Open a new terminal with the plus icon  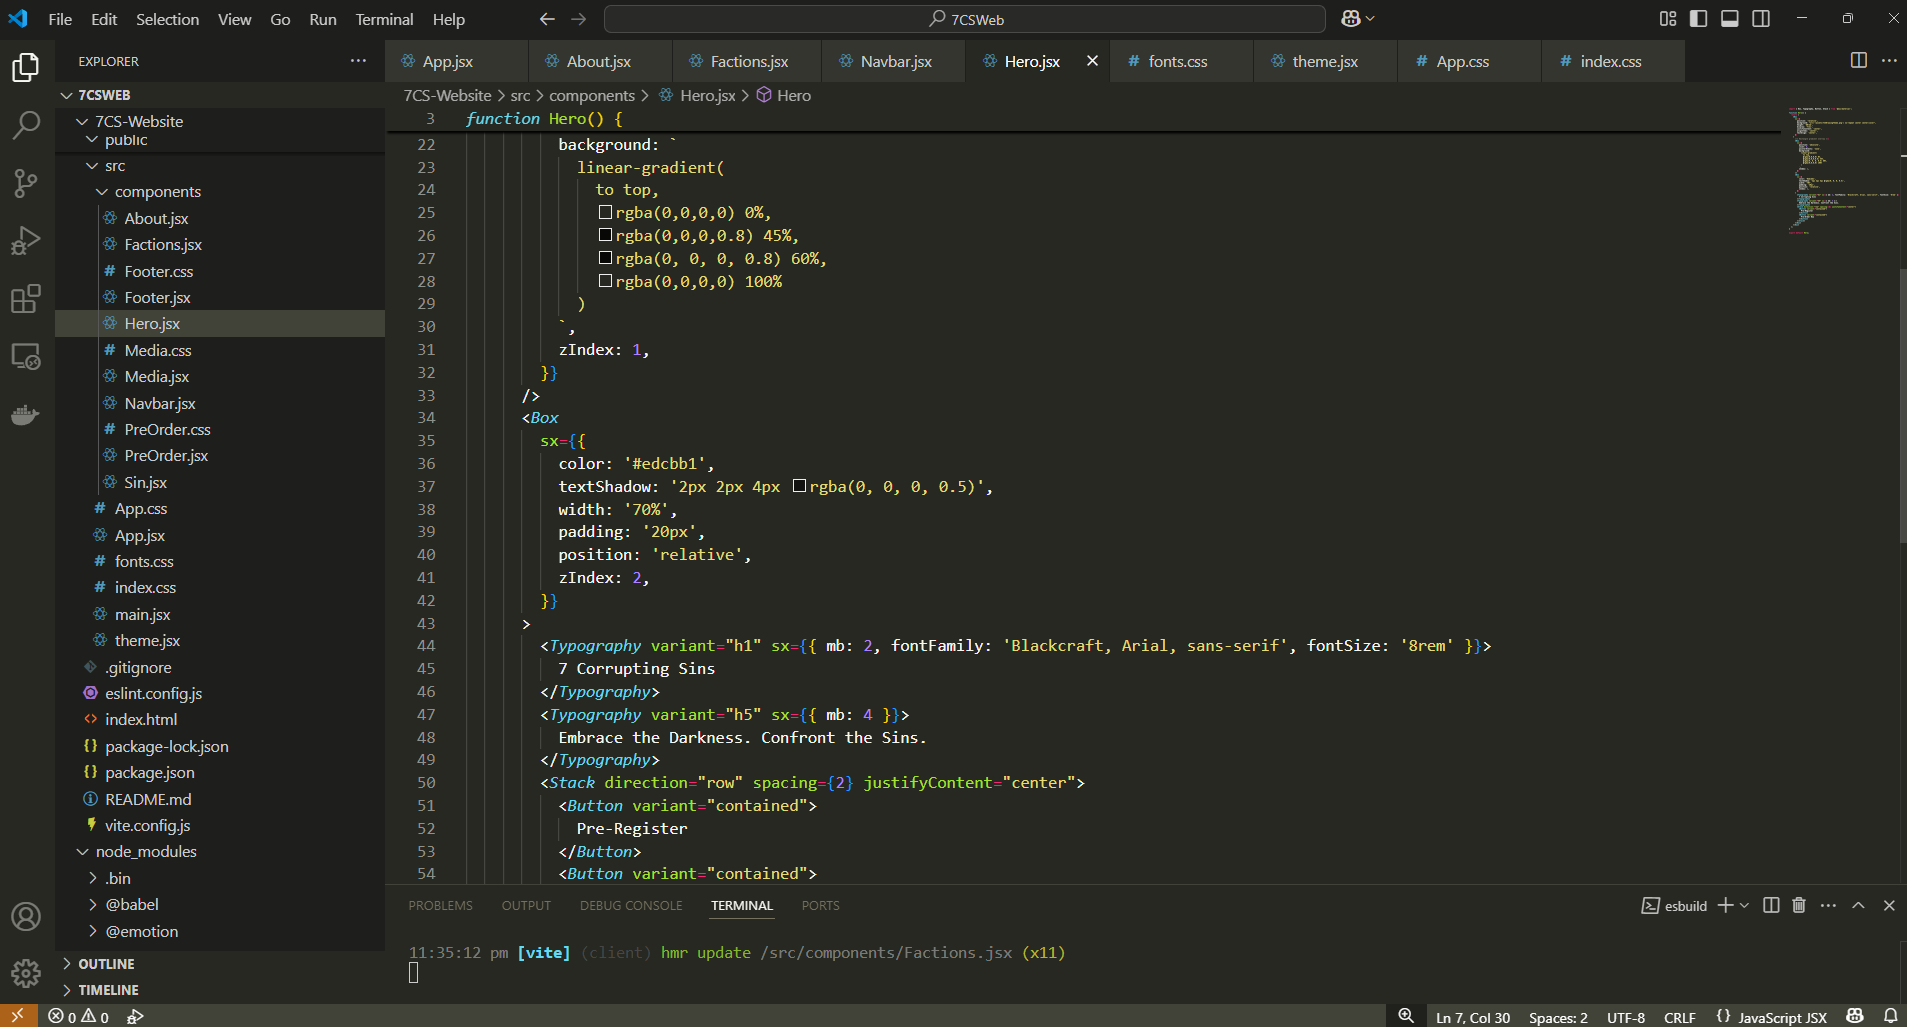(1726, 905)
